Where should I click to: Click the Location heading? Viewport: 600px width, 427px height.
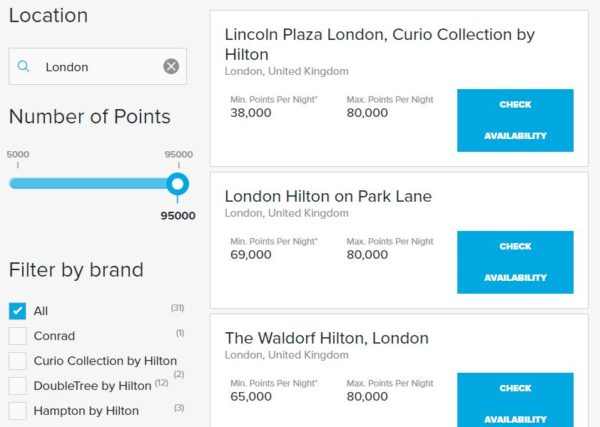[48, 16]
